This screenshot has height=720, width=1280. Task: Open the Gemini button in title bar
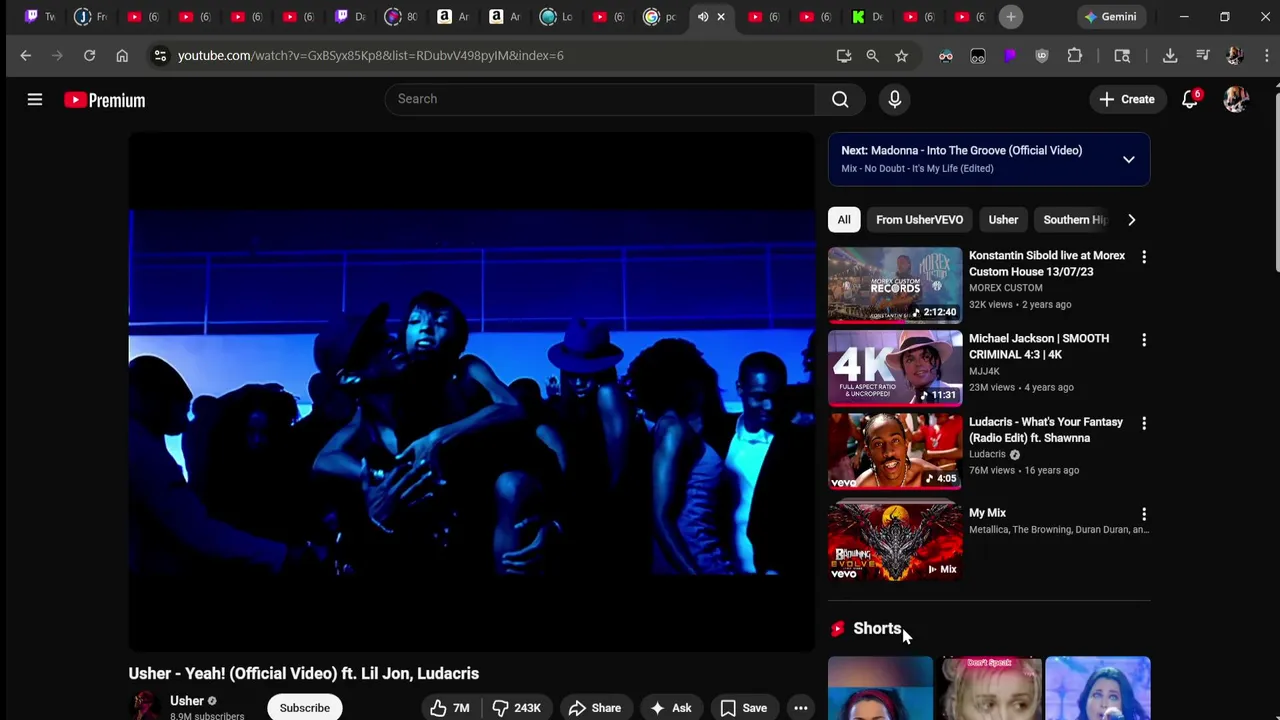(1110, 17)
